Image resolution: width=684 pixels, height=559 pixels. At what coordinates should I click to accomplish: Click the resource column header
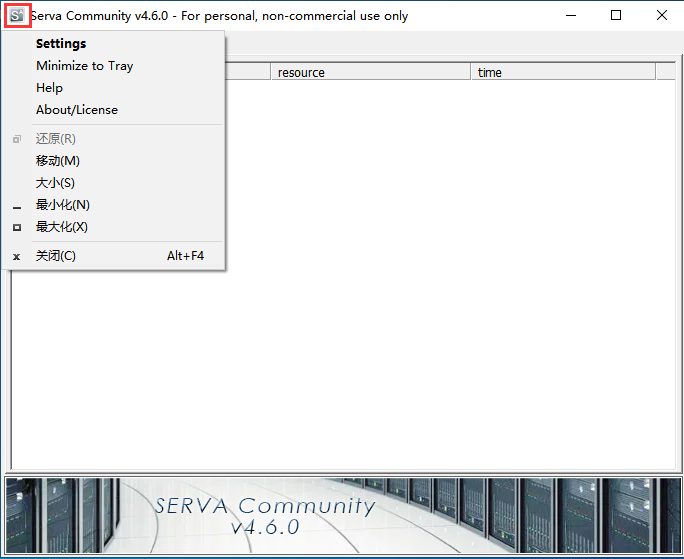click(370, 72)
